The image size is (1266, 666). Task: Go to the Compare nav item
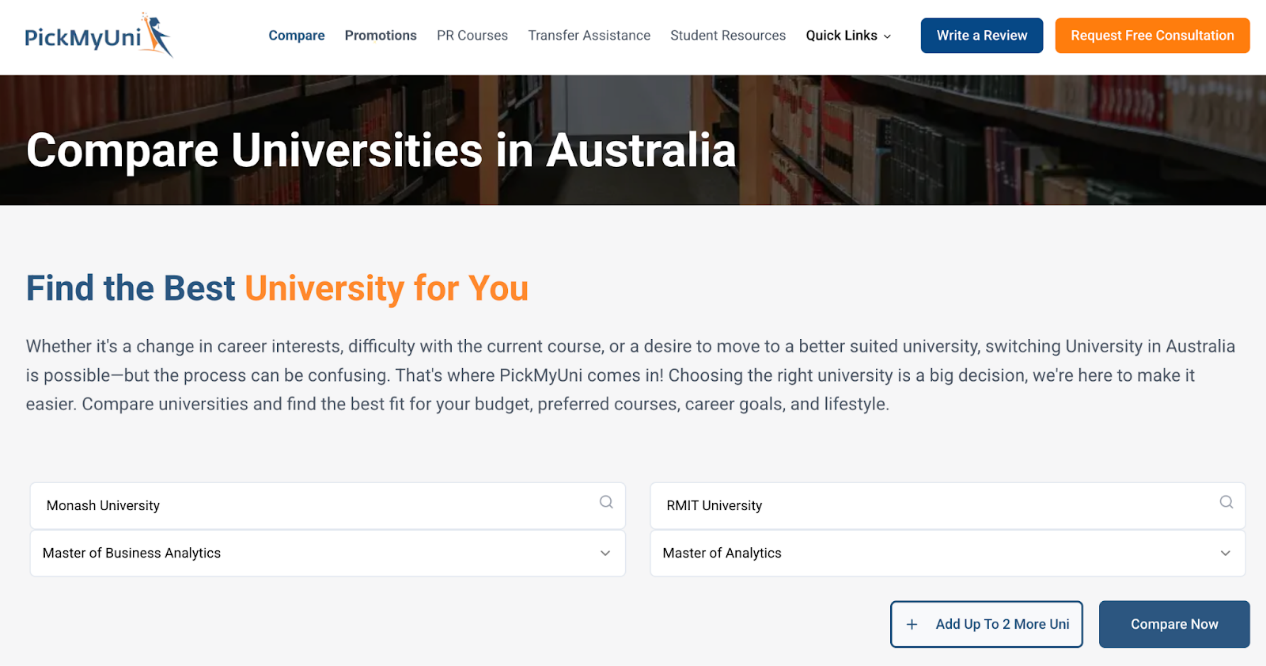click(x=296, y=36)
